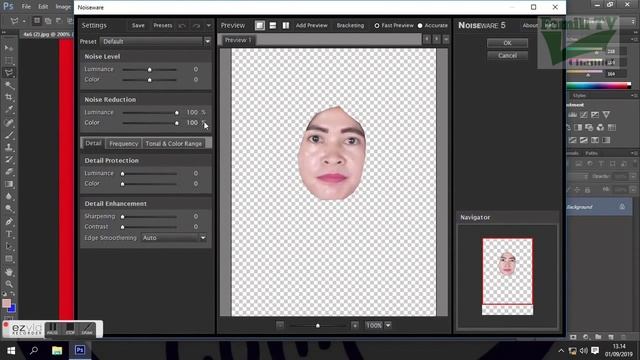The height and width of the screenshot is (360, 640).
Task: Open the Photoshop Edit menu
Action: tap(43, 7)
